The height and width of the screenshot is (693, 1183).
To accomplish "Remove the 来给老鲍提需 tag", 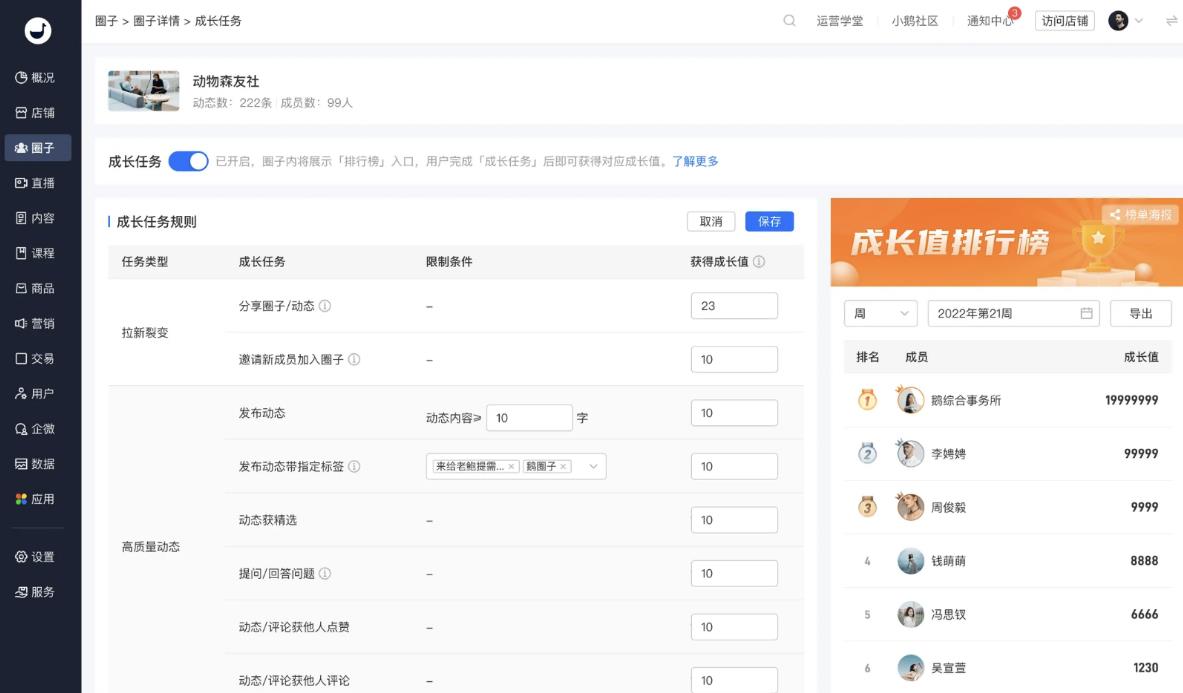I will 511,467.
